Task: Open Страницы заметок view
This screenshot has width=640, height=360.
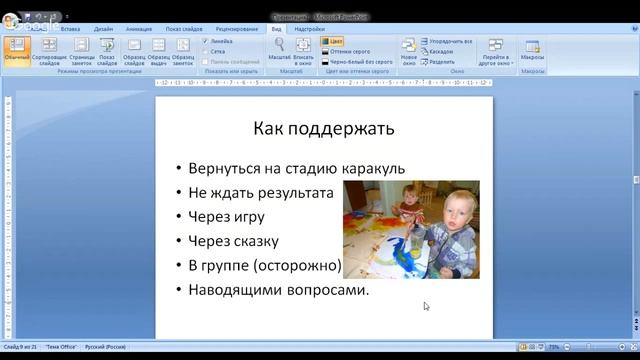Action: coord(82,51)
